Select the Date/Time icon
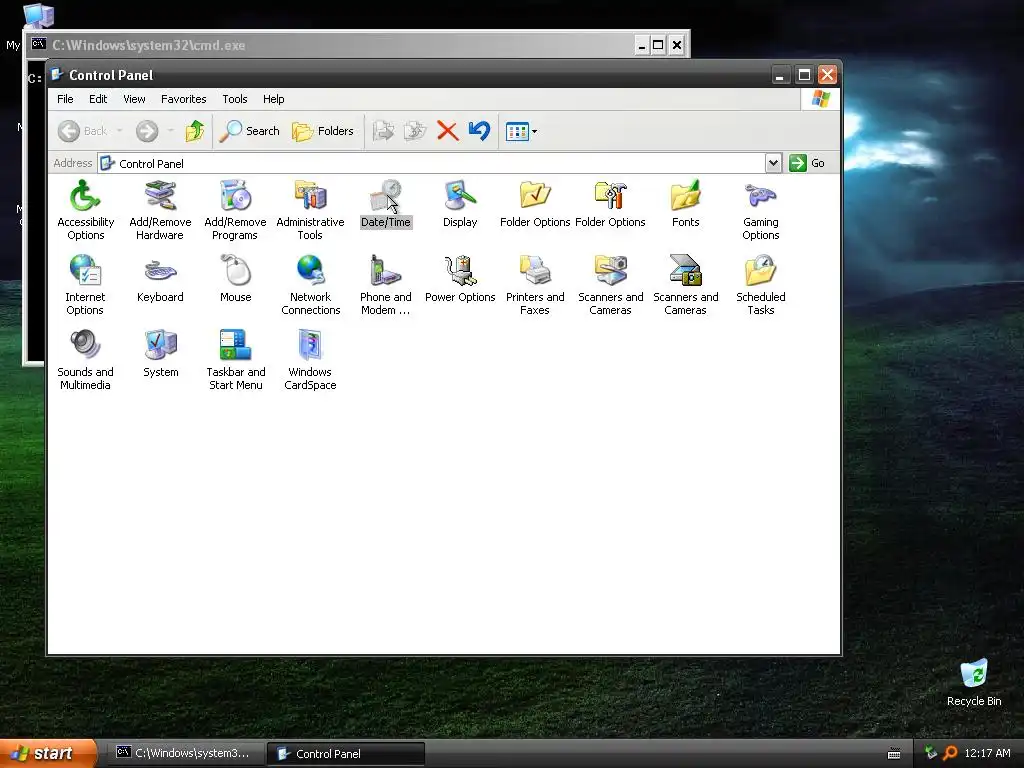 (385, 204)
